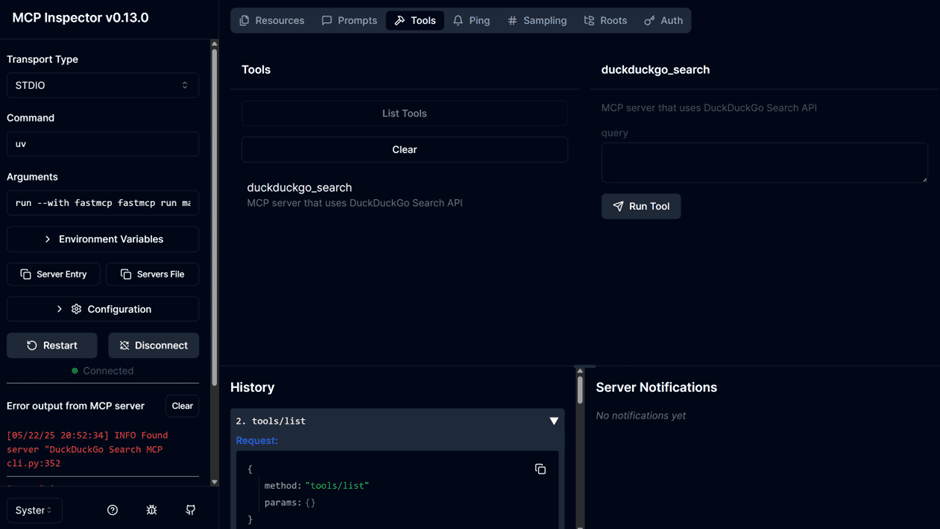Copy the tools/list request JSON
The width and height of the screenshot is (940, 529).
tap(540, 469)
